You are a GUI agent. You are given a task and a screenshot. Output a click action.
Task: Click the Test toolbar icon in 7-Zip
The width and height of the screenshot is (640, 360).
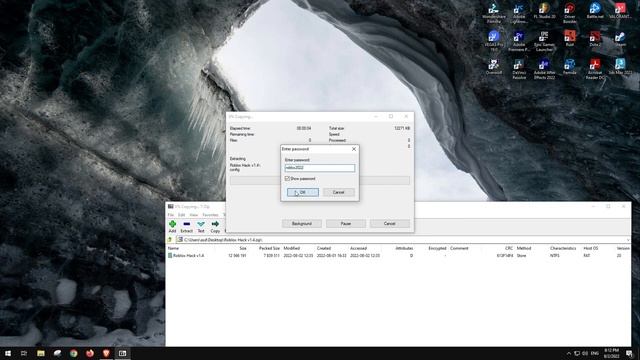click(x=201, y=226)
